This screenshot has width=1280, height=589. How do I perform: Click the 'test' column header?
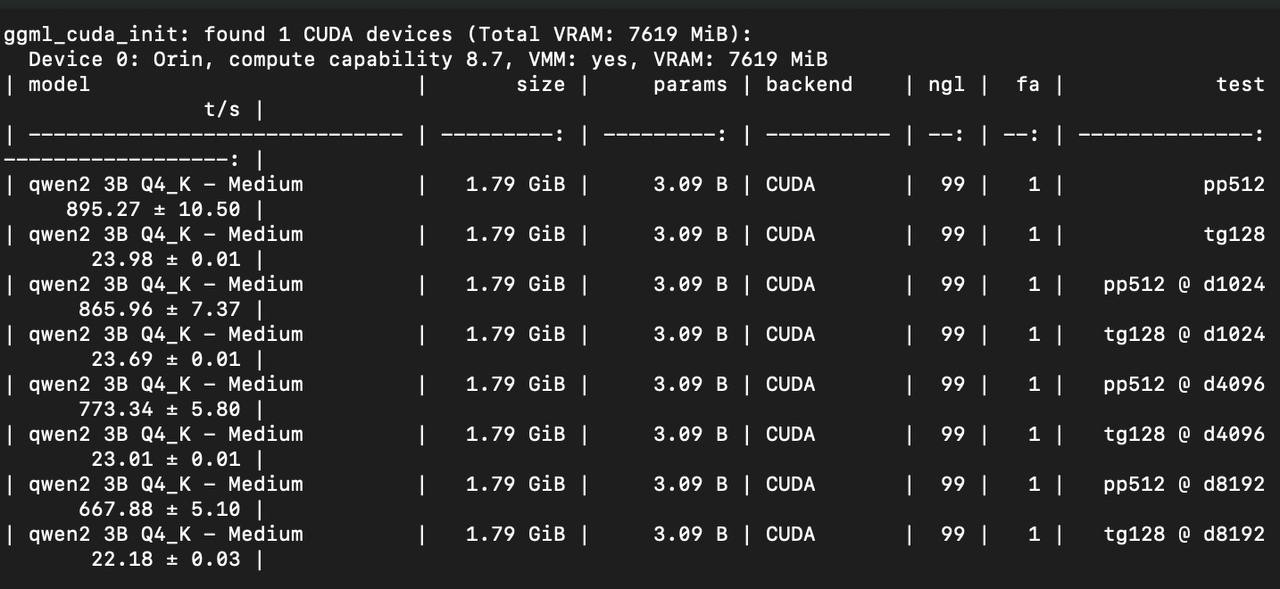pyautogui.click(x=1240, y=85)
